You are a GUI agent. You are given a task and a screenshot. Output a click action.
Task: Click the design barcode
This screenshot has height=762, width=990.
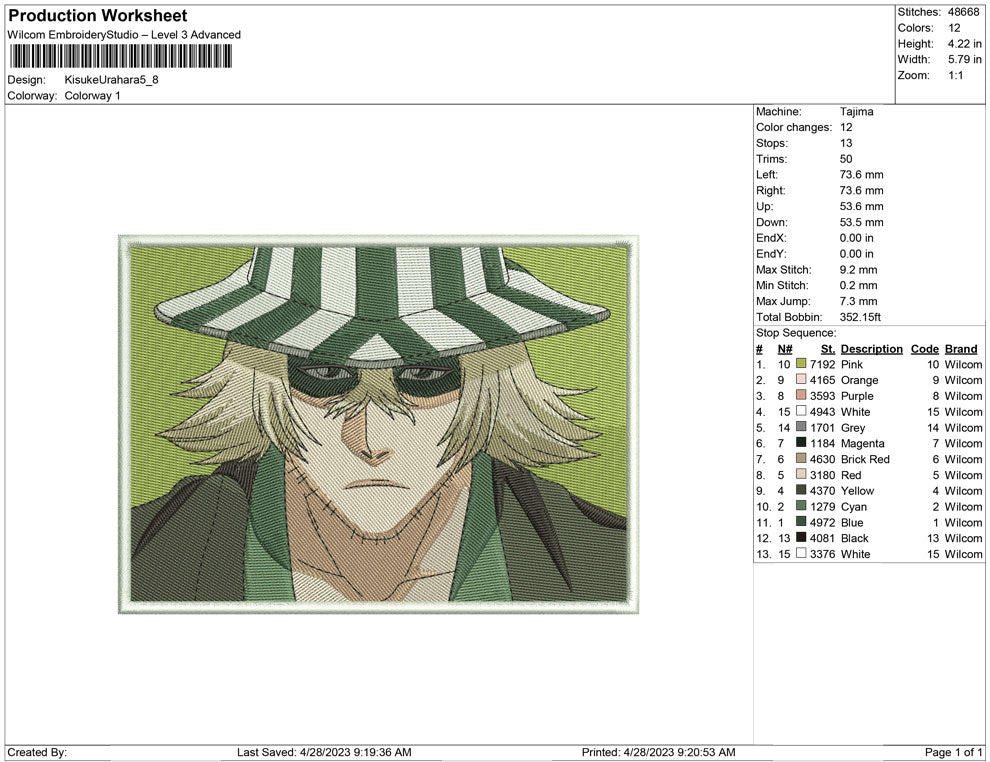pyautogui.click(x=120, y=57)
